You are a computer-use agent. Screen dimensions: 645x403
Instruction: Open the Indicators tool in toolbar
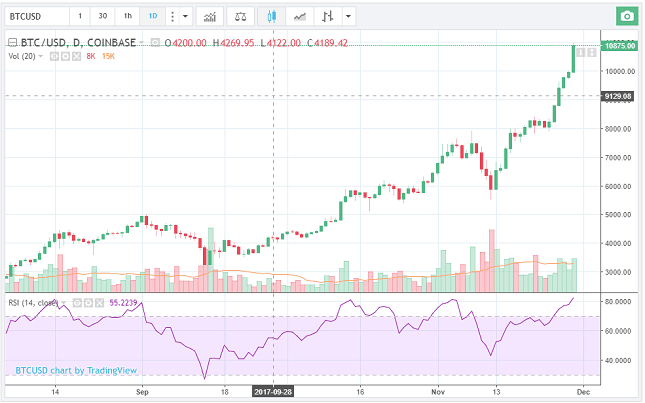click(x=210, y=16)
